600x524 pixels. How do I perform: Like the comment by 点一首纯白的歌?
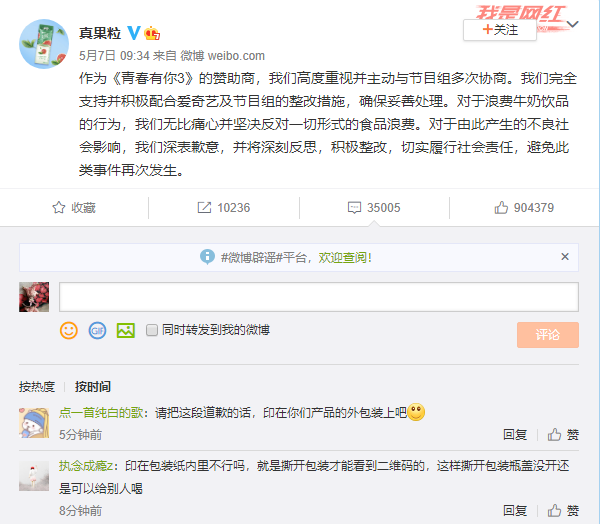[x=563, y=434]
